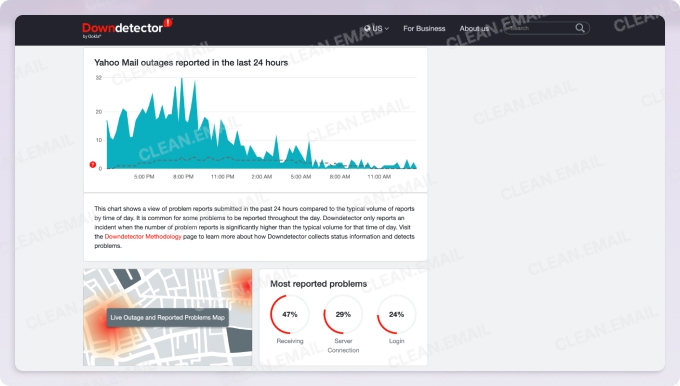Click the tallest peak in outage chart
Viewport: 680px width, 386px height.
(182, 80)
